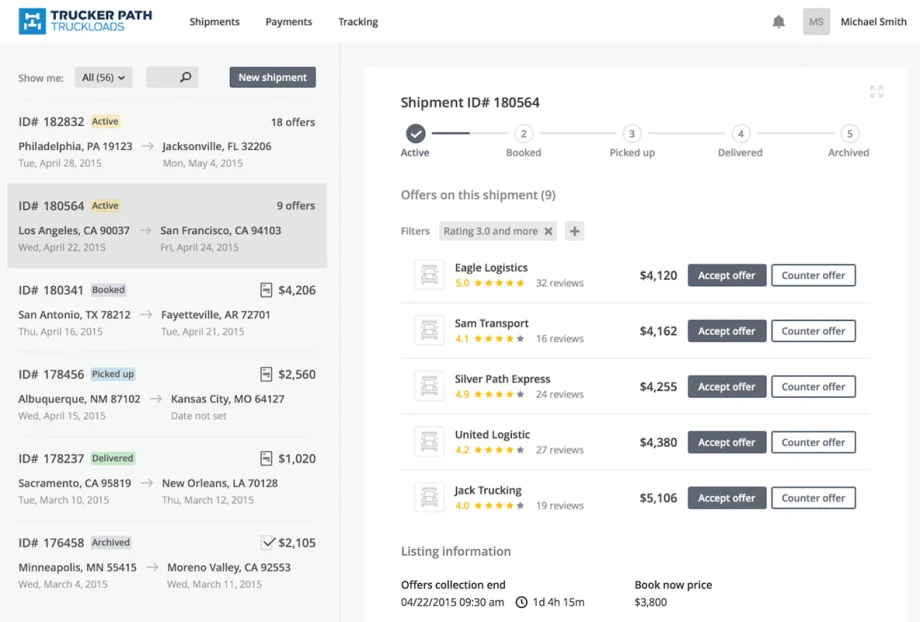Click Jack Trucking 19 reviews
The height and width of the screenshot is (622, 920).
point(560,505)
